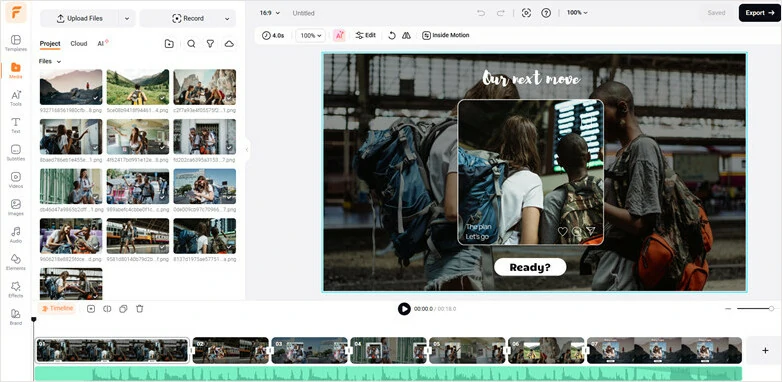The width and height of the screenshot is (782, 382).
Task: Click the Upload Files button
Action: (80, 18)
